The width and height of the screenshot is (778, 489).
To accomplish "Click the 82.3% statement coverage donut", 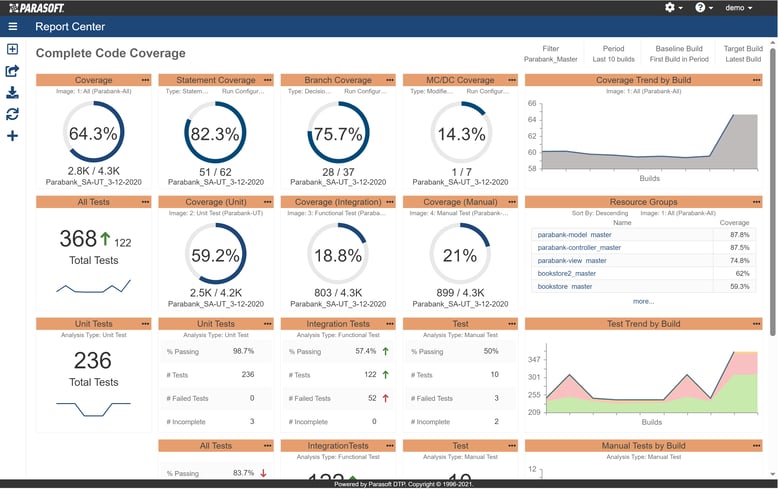I will tap(215, 132).
